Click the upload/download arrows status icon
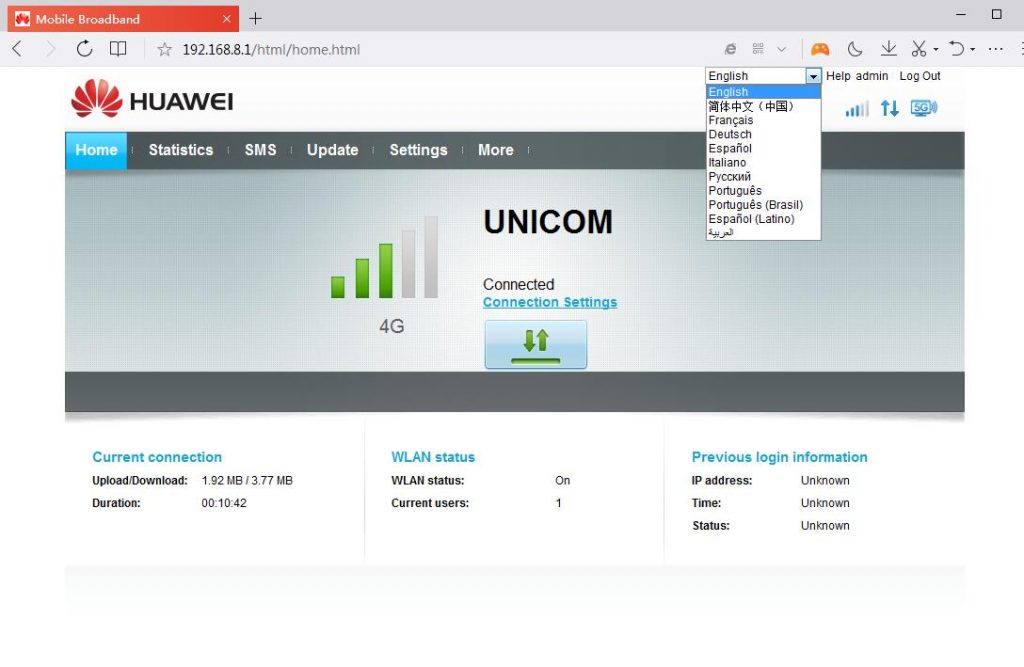The height and width of the screenshot is (667, 1024). (x=890, y=108)
